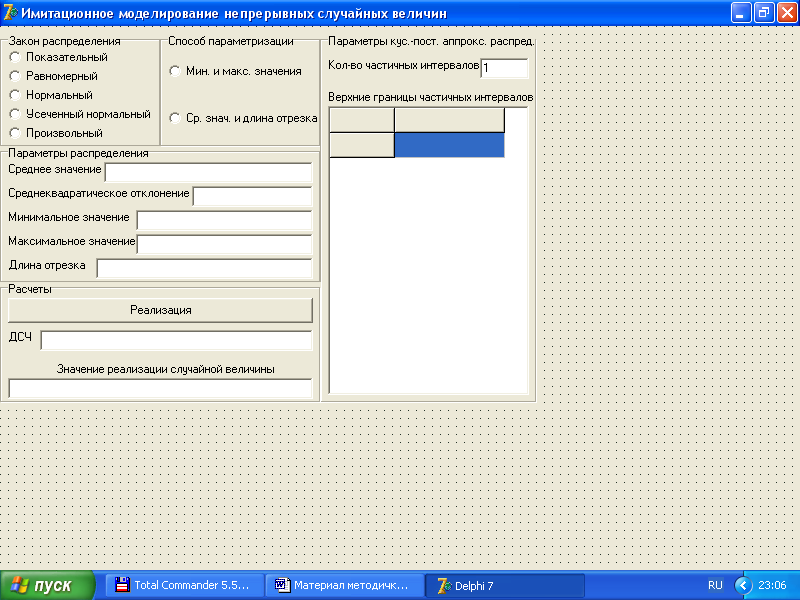
Task: Click the ДСЧ input field
Action: [176, 340]
